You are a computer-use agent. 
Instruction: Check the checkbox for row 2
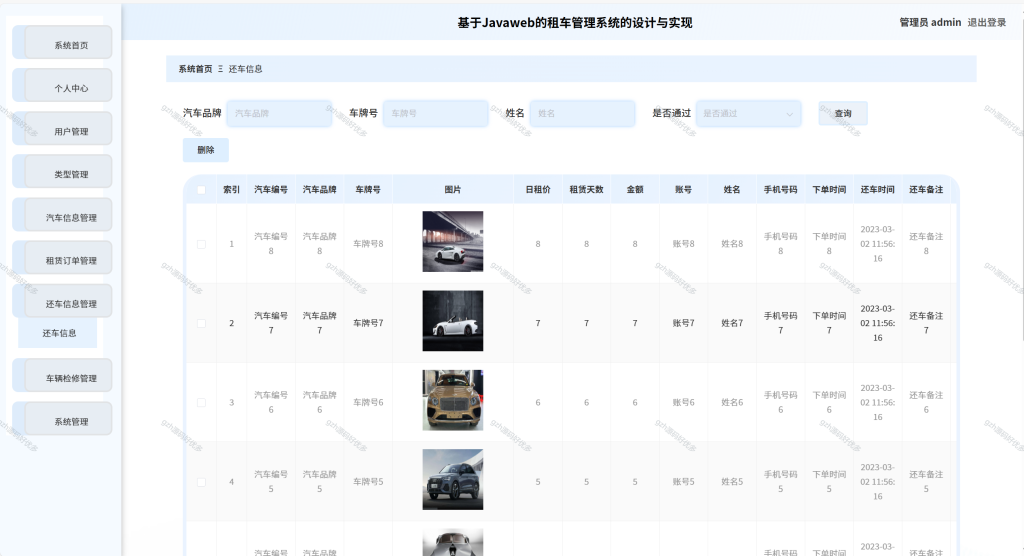click(201, 323)
